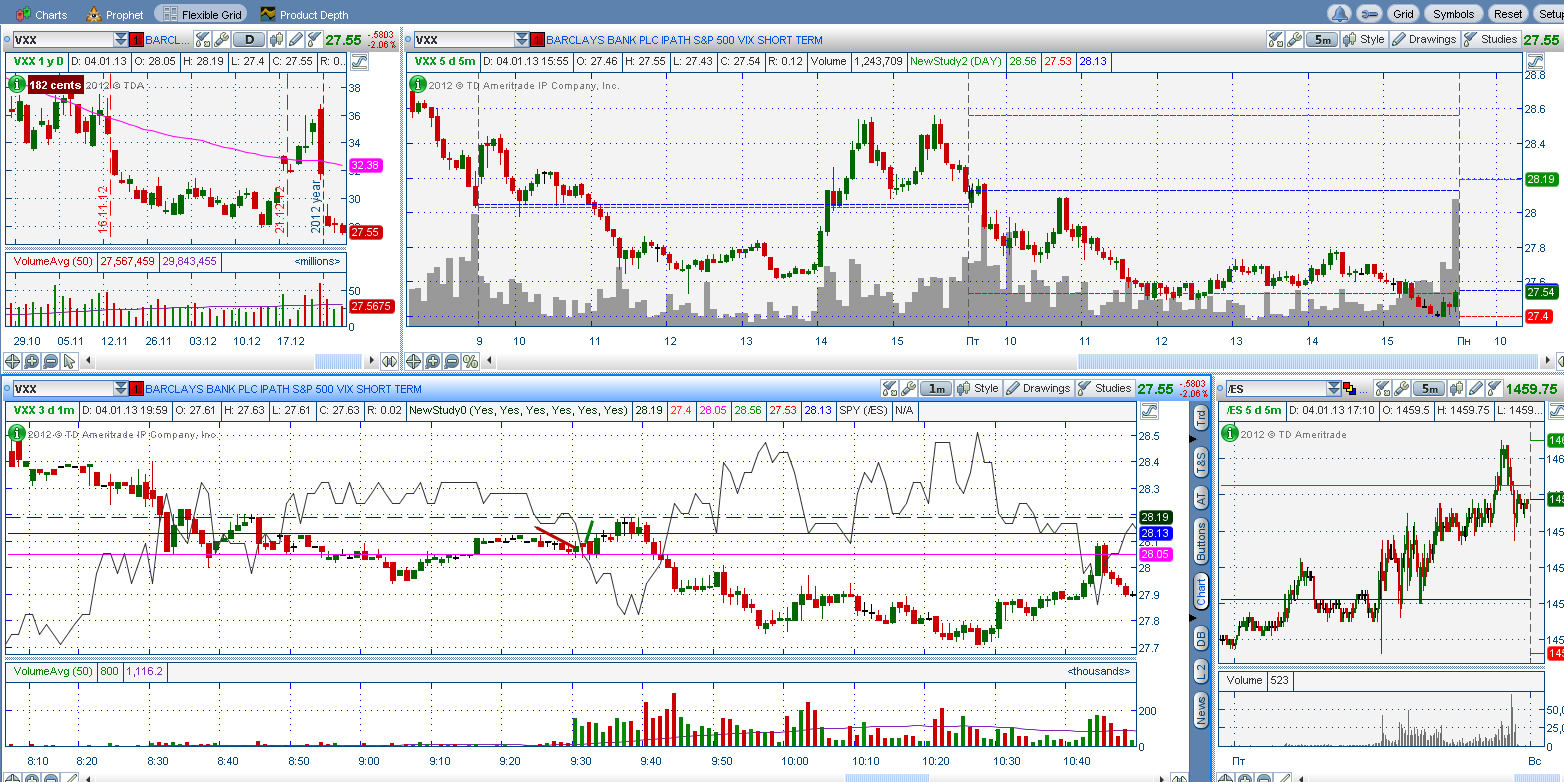
Task: Open the Product Depth tab
Action: click(306, 14)
